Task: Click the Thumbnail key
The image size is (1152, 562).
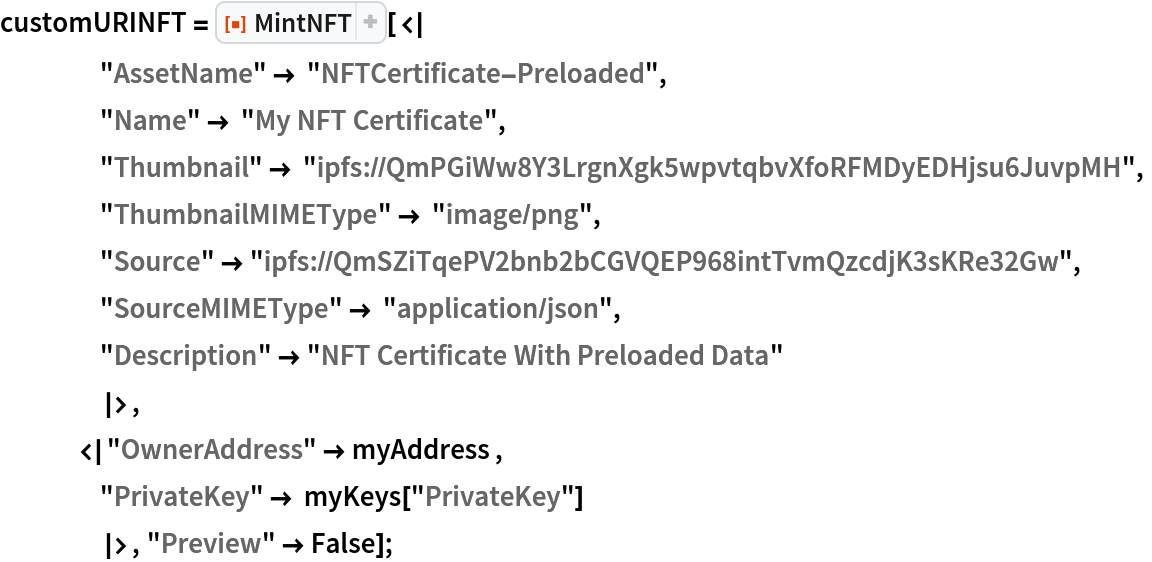Action: (181, 168)
